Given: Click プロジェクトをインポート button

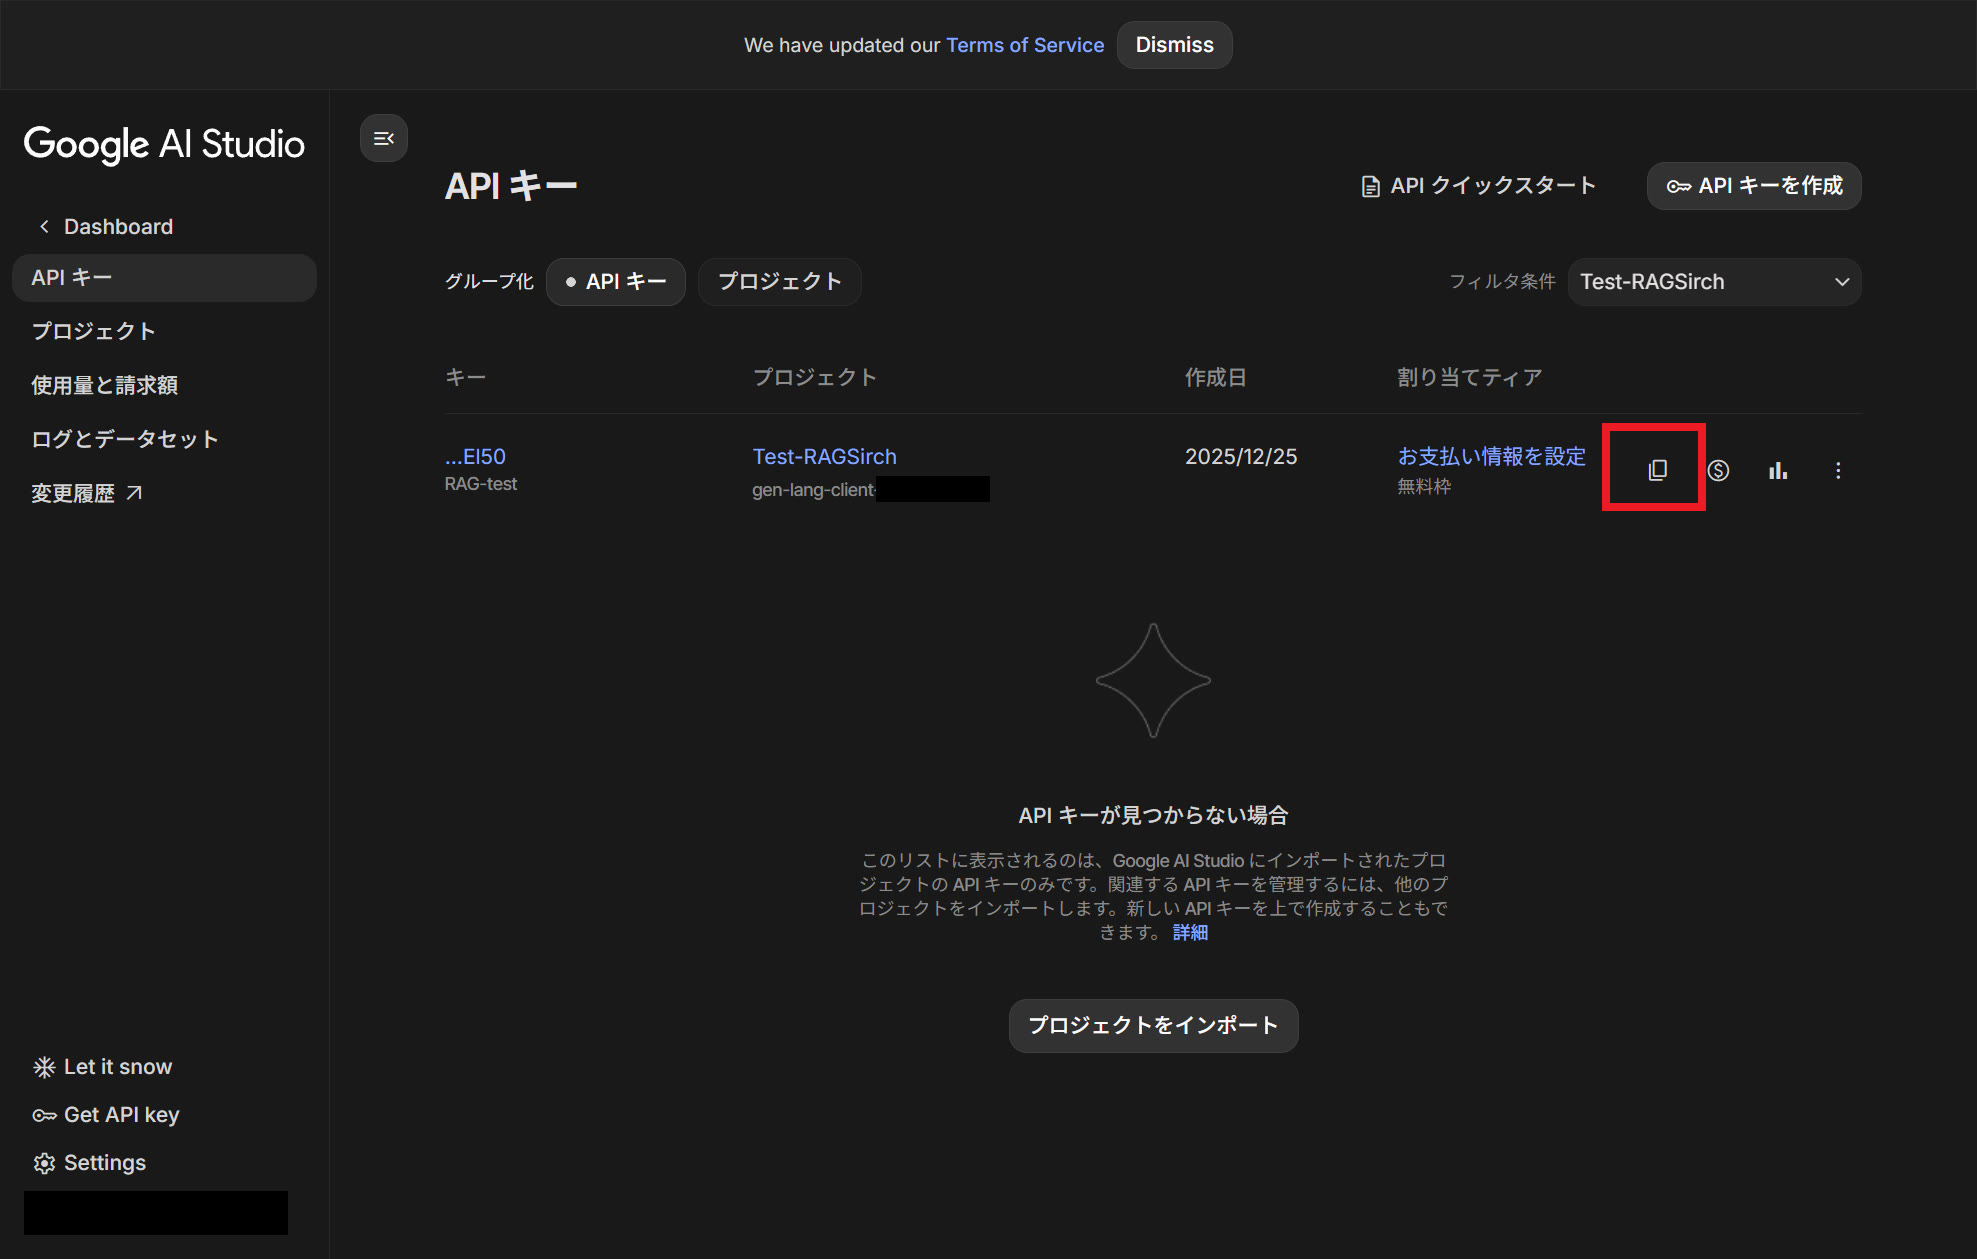Looking at the screenshot, I should click(1153, 1025).
